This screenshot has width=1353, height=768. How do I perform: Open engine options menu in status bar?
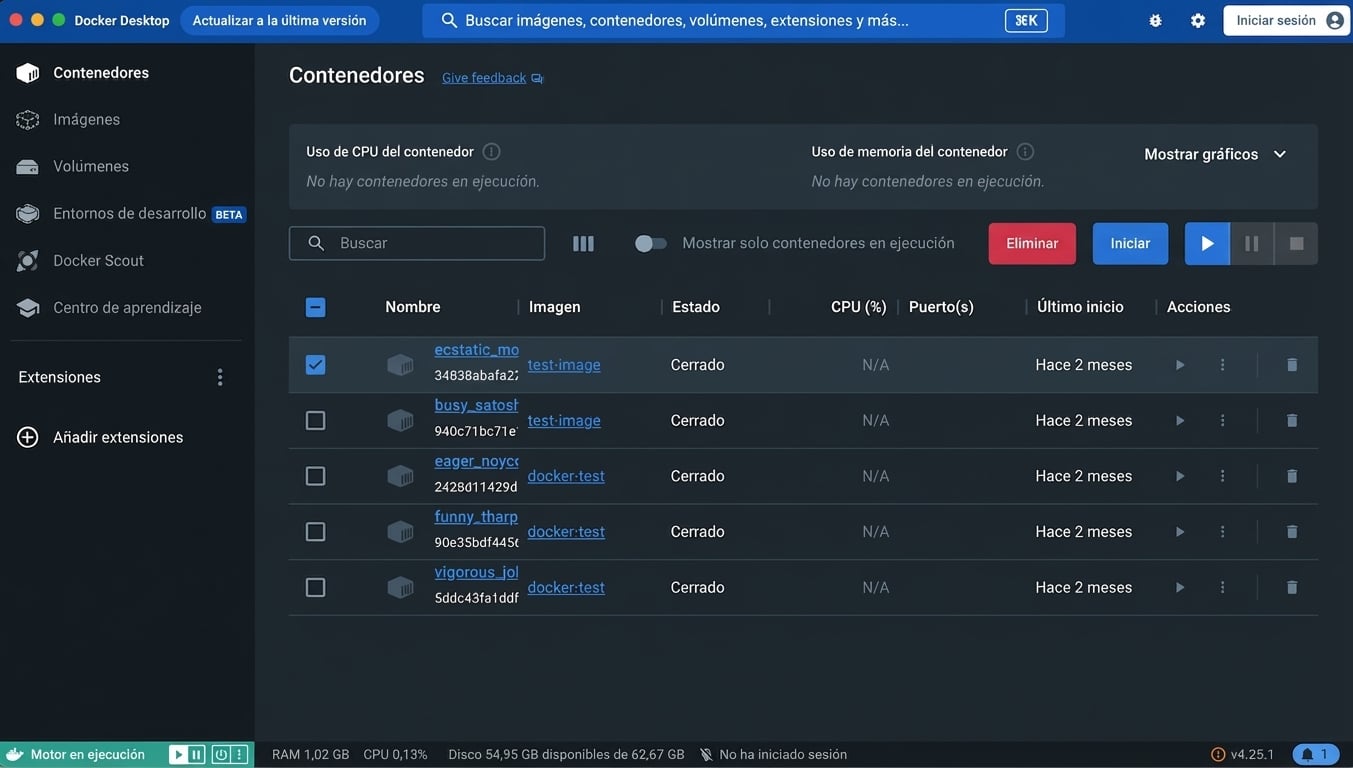pyautogui.click(x=239, y=755)
